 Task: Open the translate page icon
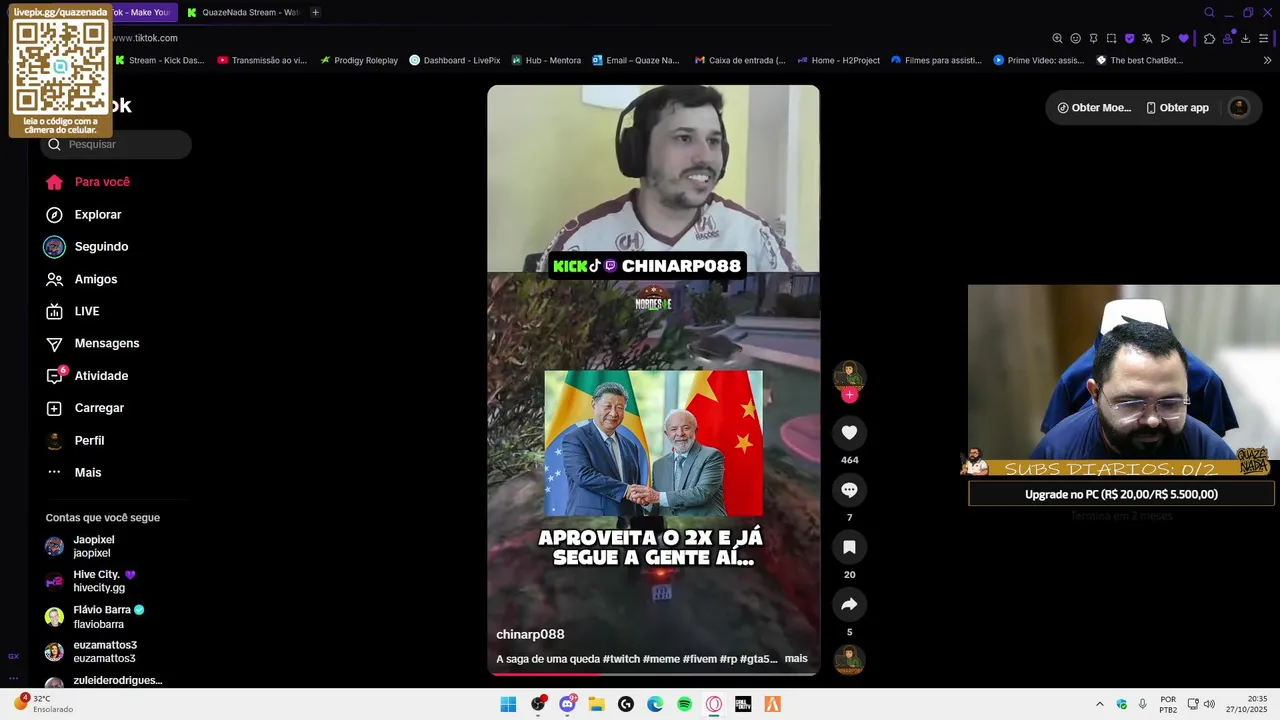(1147, 38)
